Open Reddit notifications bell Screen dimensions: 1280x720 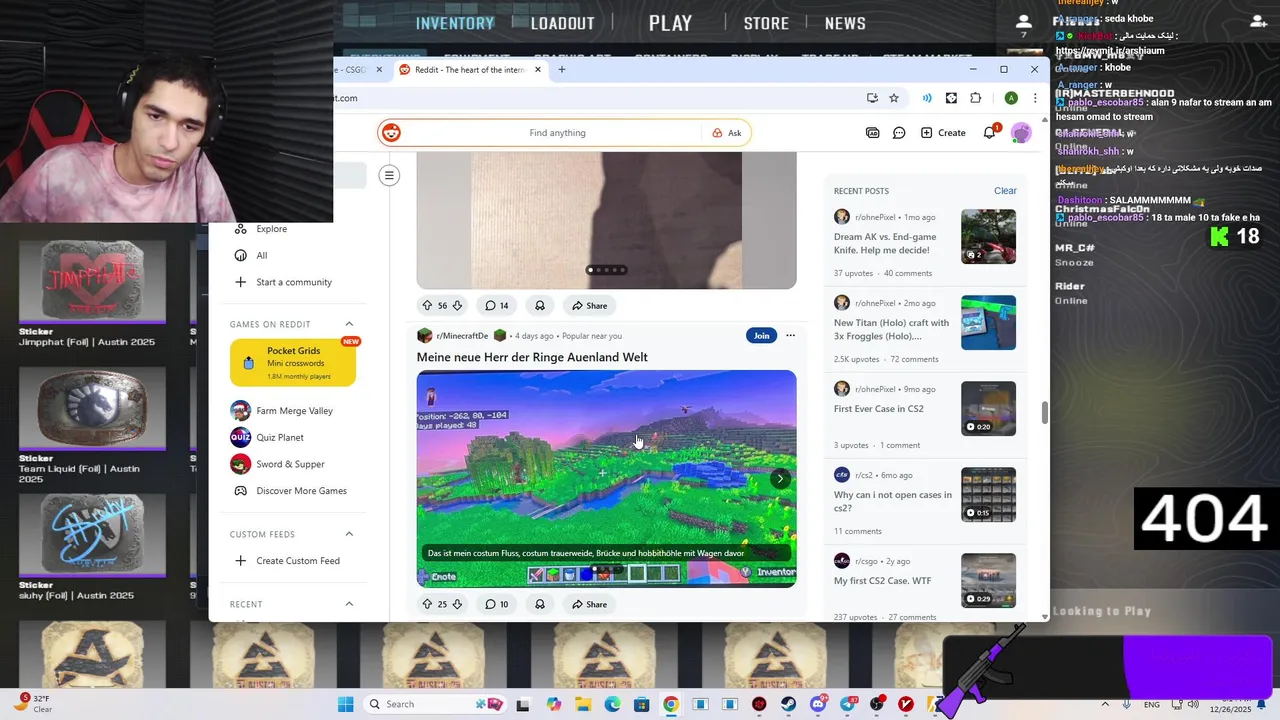(x=990, y=132)
